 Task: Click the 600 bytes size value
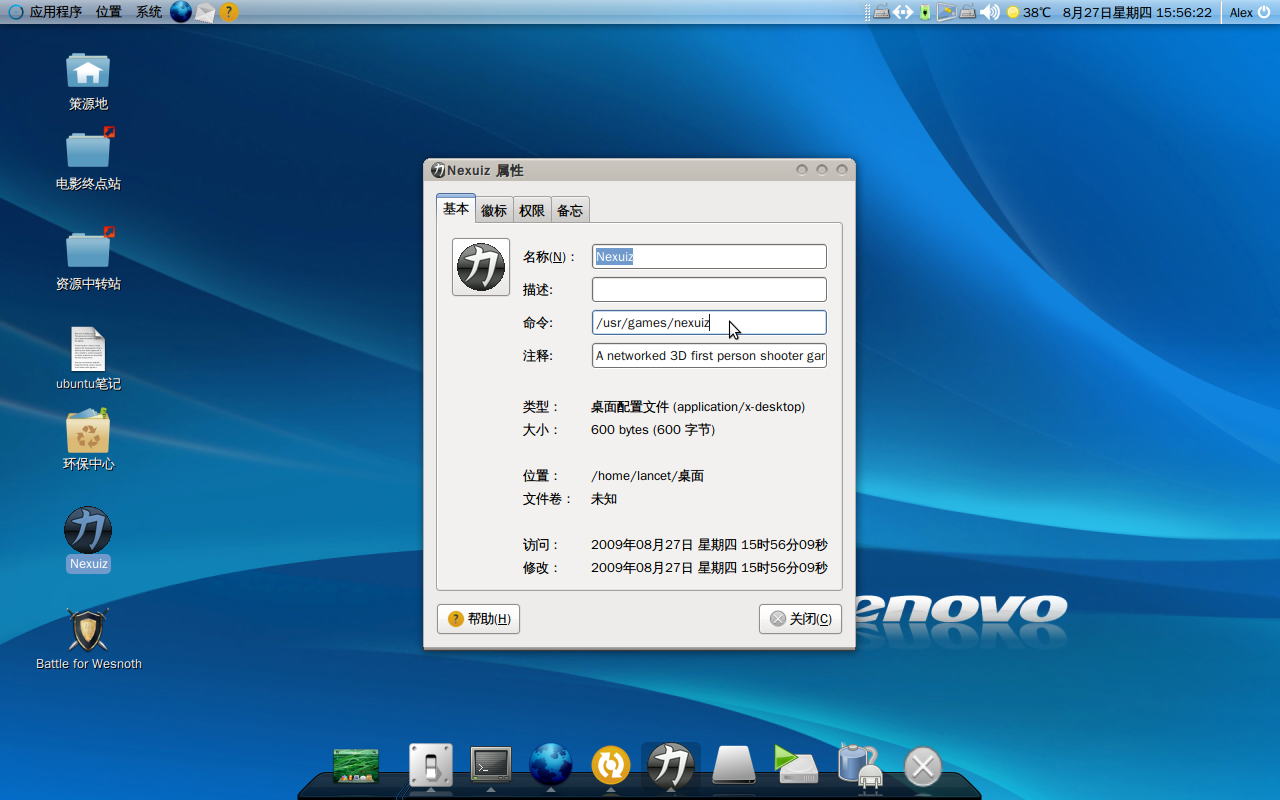point(653,430)
